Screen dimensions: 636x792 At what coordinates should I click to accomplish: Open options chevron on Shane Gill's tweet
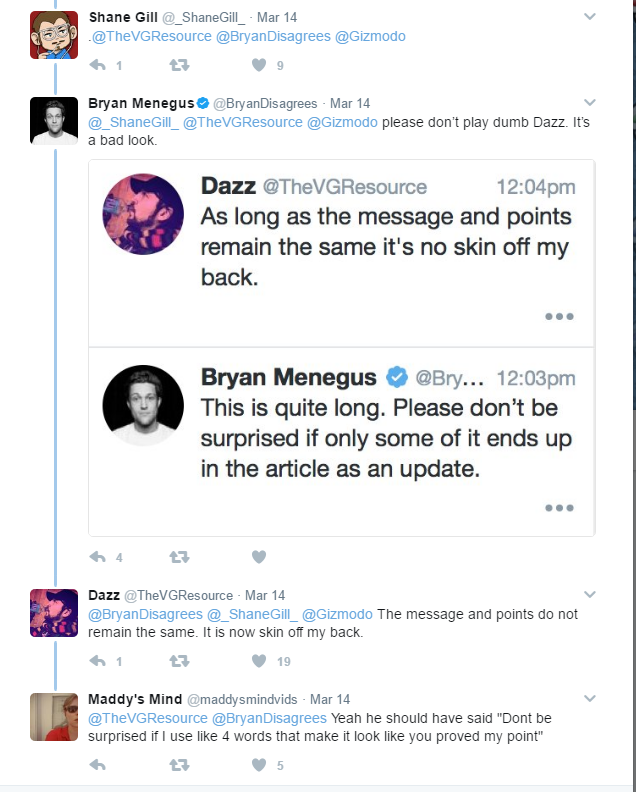pos(590,17)
